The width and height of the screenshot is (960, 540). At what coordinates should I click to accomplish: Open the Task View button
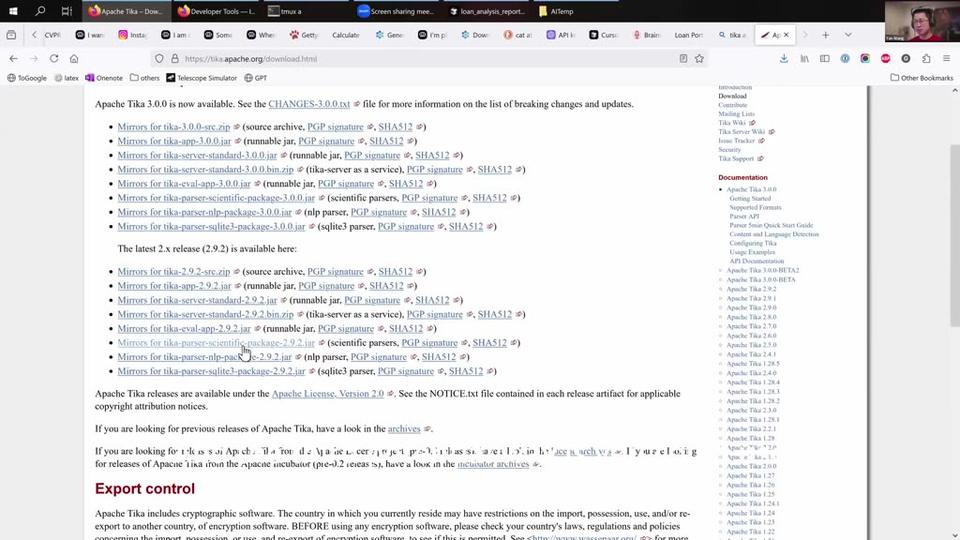(67, 11)
